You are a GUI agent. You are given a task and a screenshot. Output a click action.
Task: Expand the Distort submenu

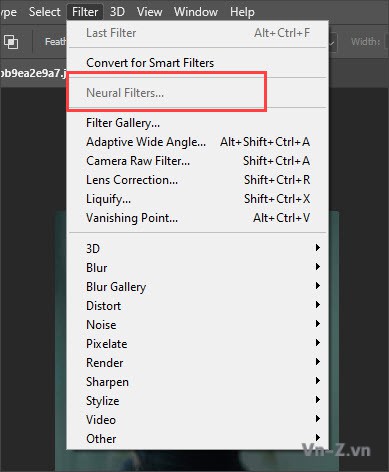point(198,306)
